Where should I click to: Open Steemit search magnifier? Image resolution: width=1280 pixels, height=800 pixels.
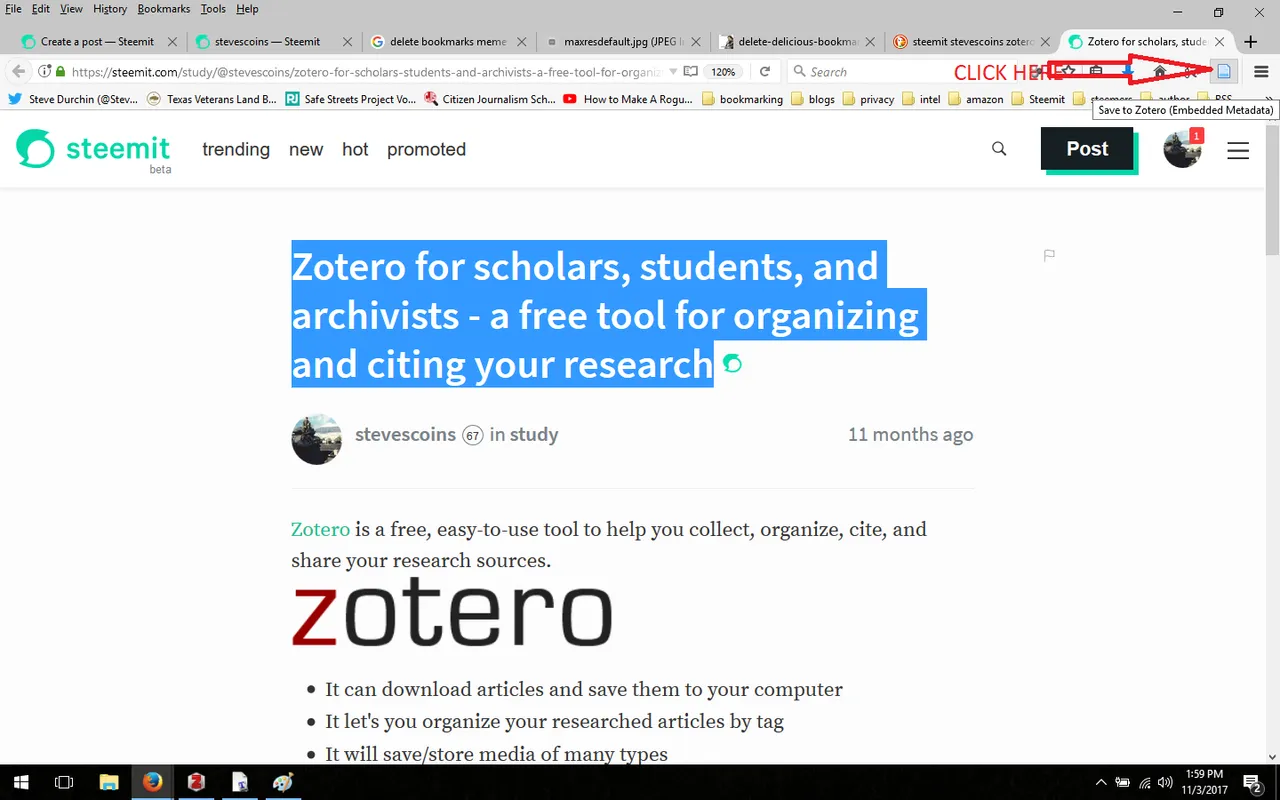point(999,149)
